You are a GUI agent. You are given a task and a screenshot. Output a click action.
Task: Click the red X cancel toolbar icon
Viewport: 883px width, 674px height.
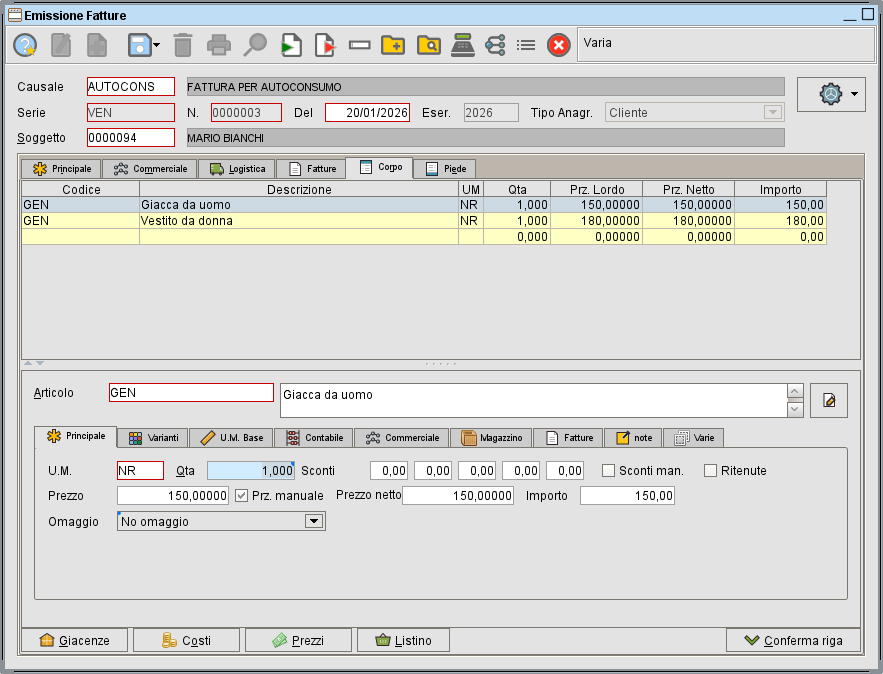coord(558,45)
